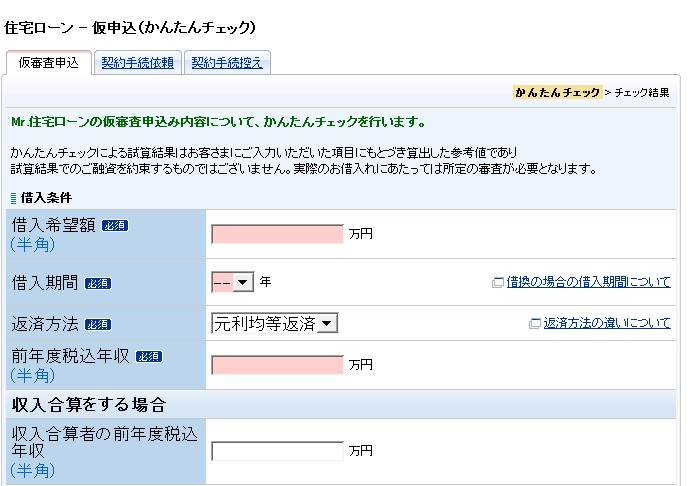This screenshot has width=688, height=486.
Task: Click the かんたんチェック breadcrumb step
Action: click(x=557, y=93)
